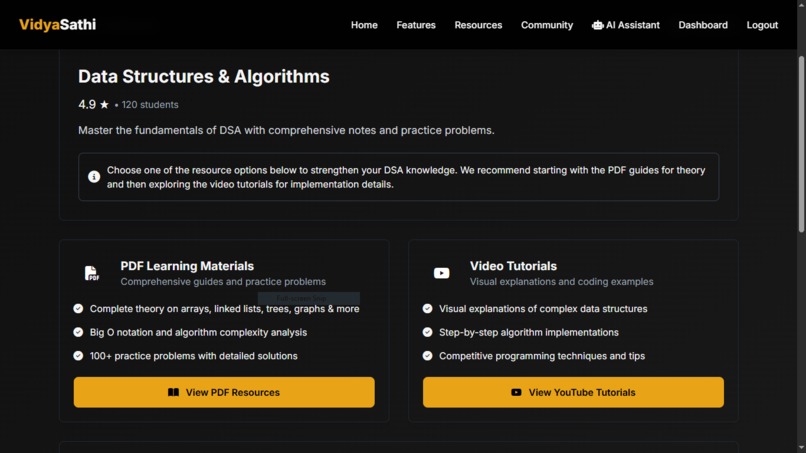Screen dimensions: 806x453
Task: Click the vertical page scrollbar thumb
Action: [801, 144]
